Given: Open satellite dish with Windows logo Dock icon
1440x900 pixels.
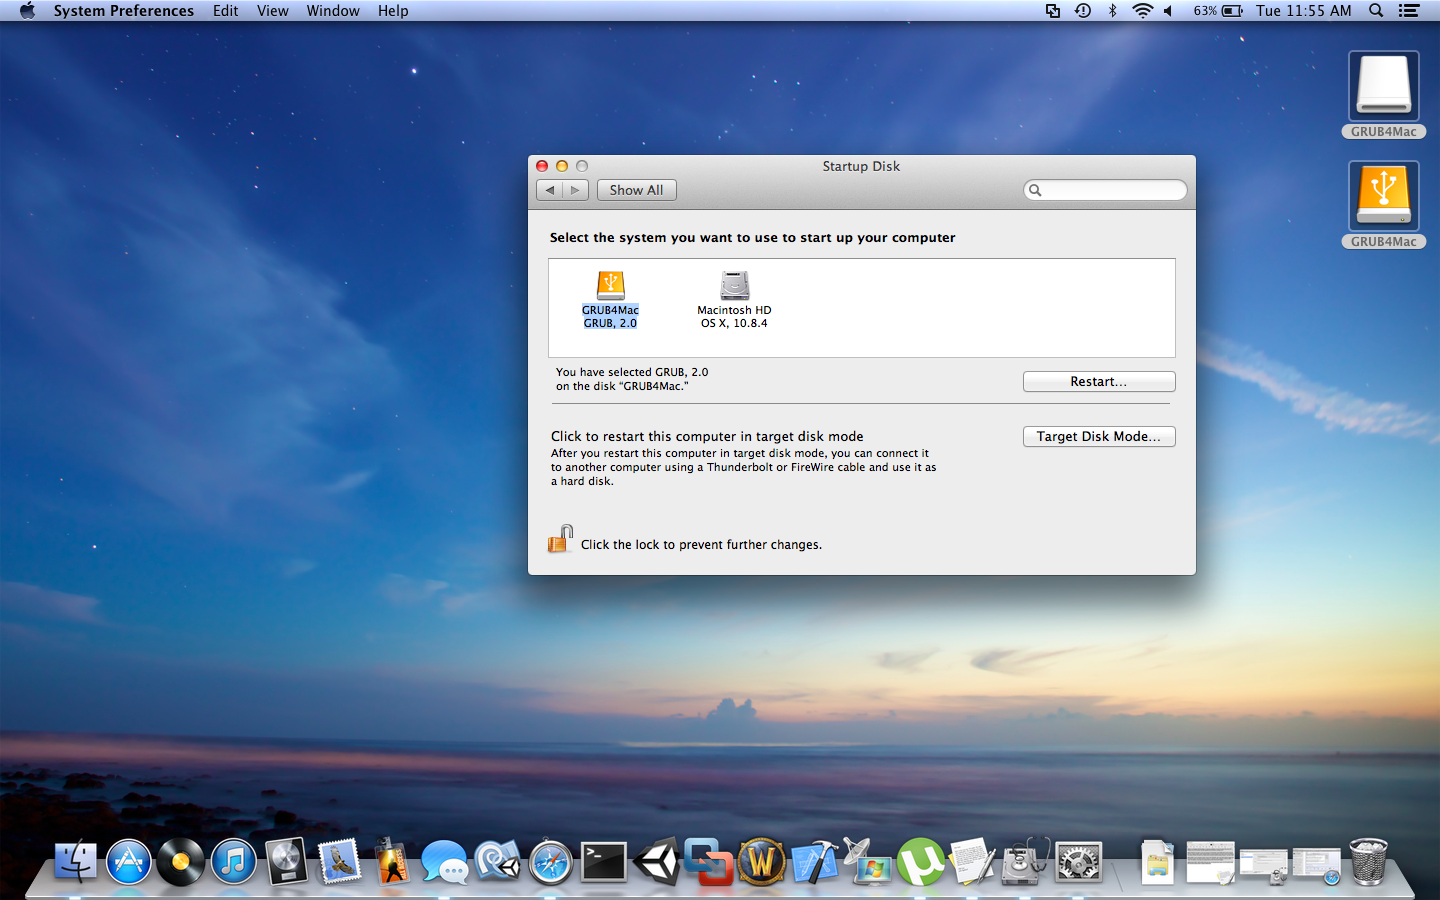Looking at the screenshot, I should click(x=867, y=861).
